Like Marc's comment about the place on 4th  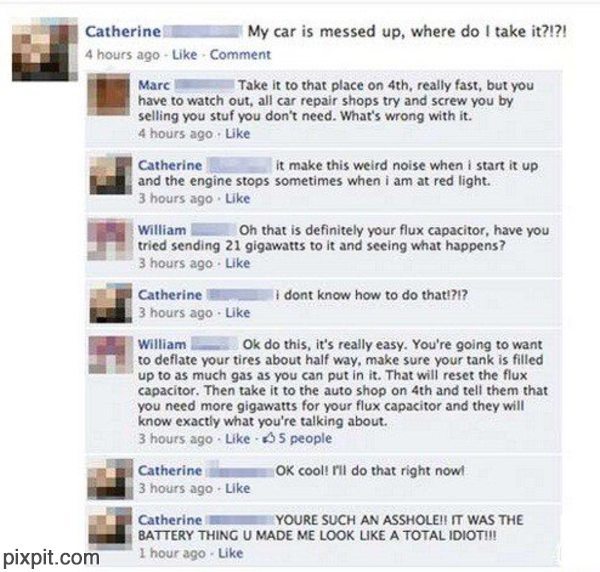(x=237, y=134)
